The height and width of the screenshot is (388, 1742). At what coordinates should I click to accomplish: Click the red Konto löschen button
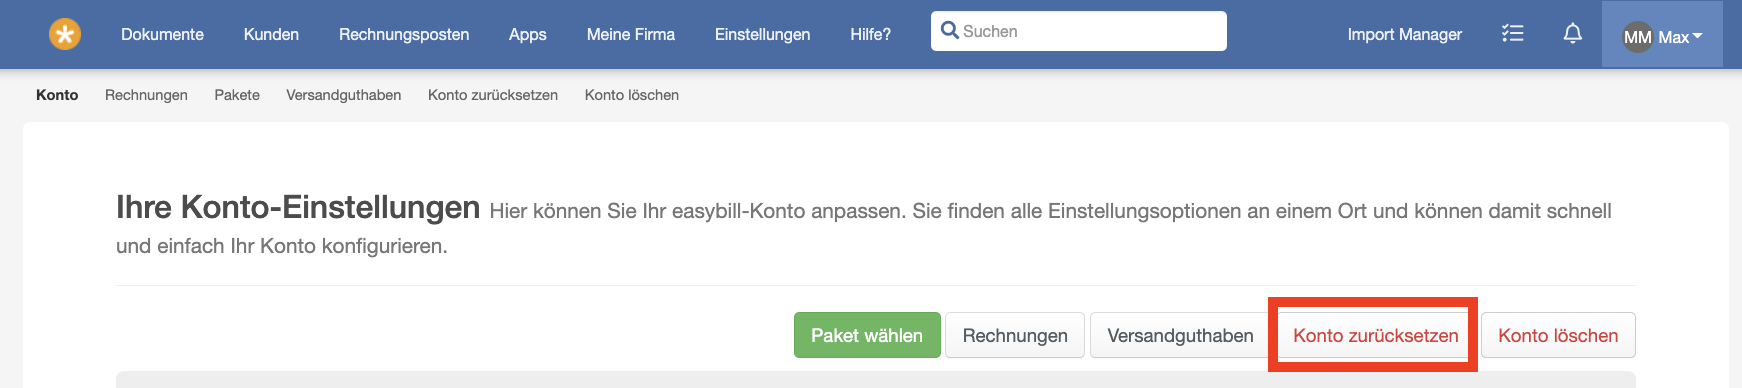tap(1558, 335)
